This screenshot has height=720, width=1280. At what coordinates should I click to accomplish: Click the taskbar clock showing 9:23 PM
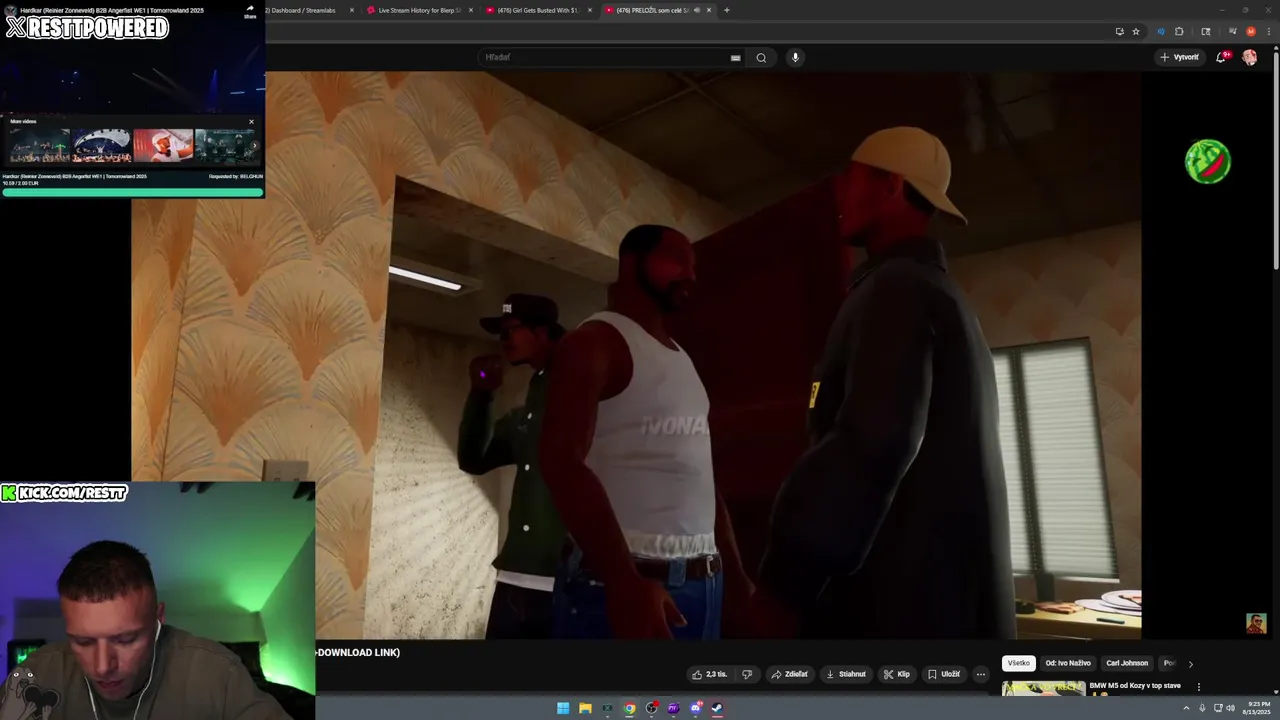coord(1258,708)
